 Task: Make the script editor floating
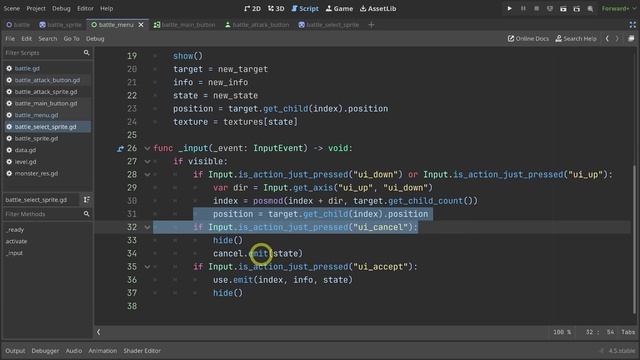point(631,39)
